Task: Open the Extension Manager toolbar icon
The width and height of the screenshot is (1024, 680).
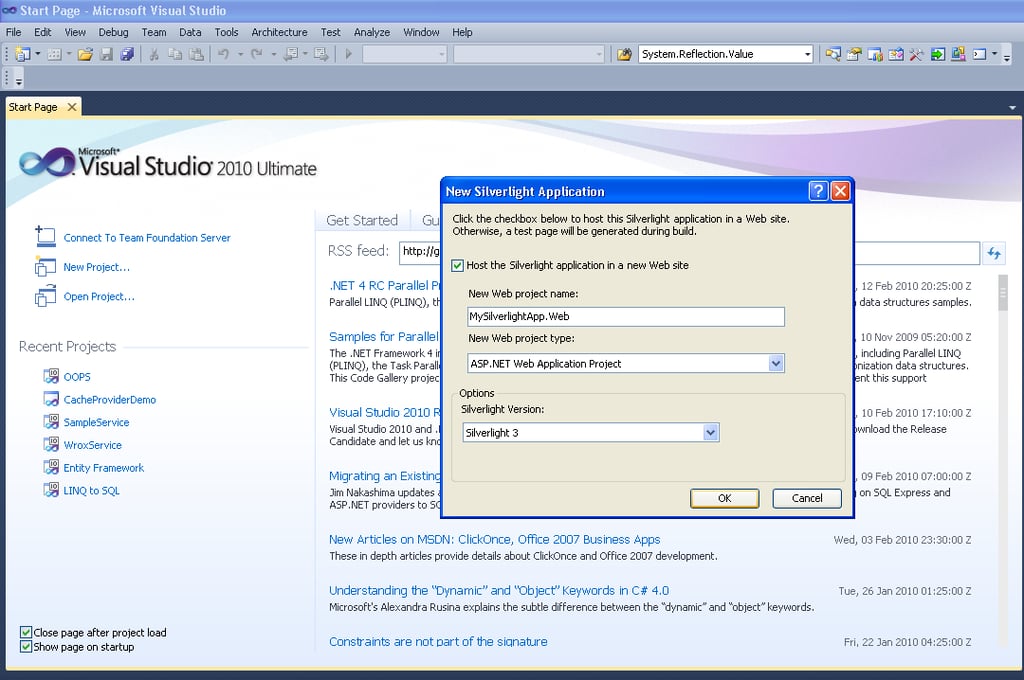Action: 958,54
